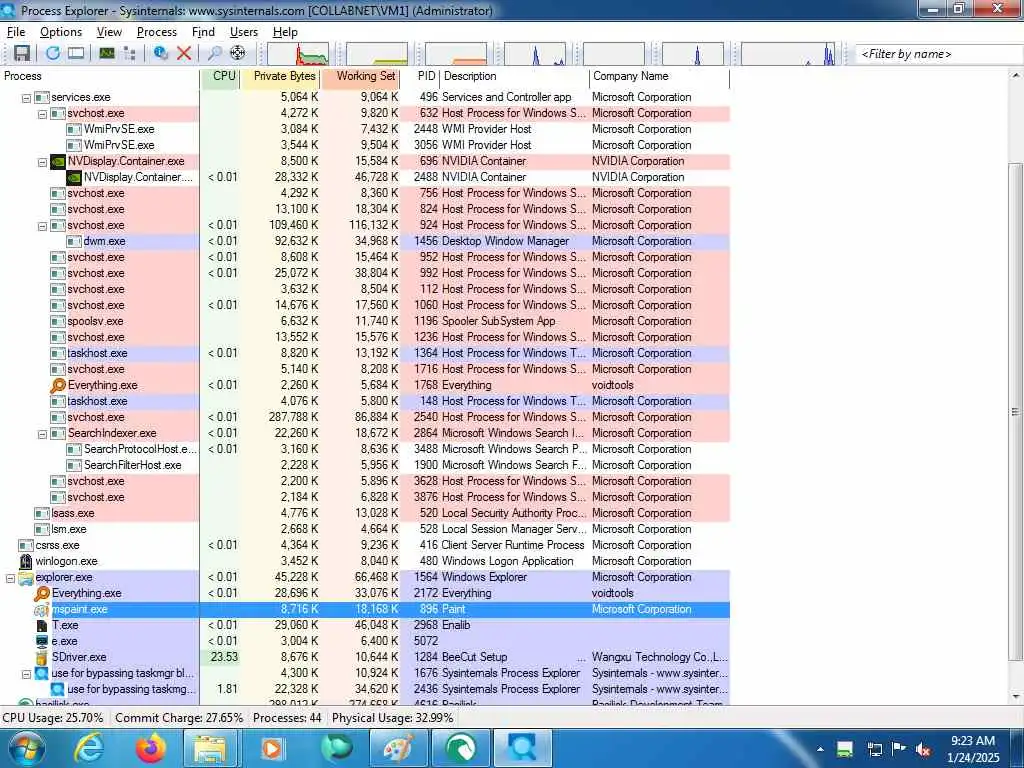Open the Help menu
The image size is (1024, 768).
285,32
